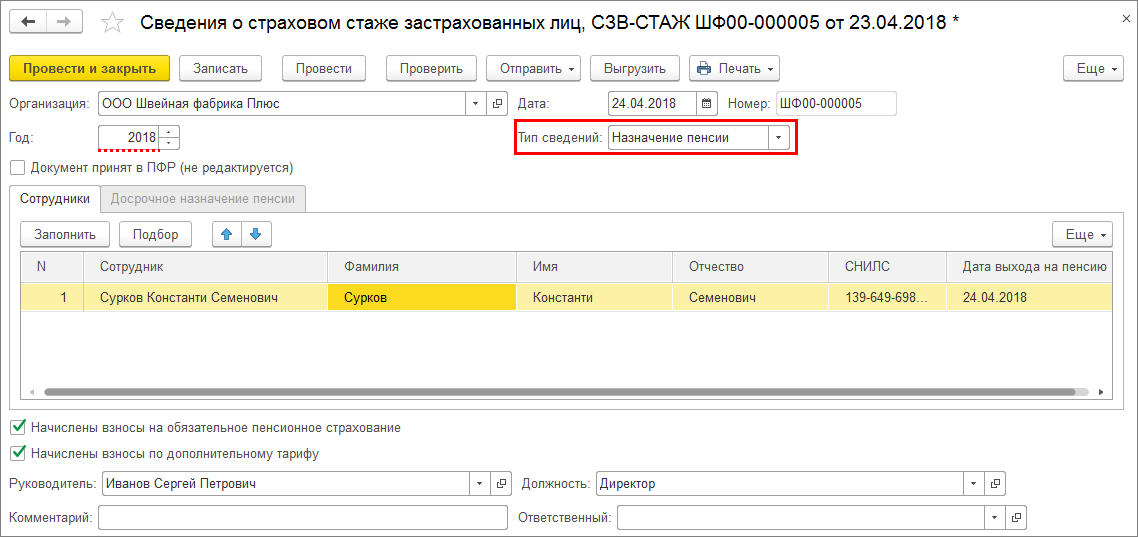Click the horizontal scrollbar of employees table
The height and width of the screenshot is (537, 1138).
(x=559, y=391)
